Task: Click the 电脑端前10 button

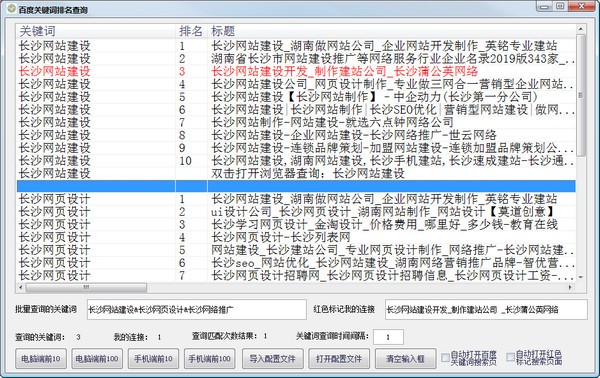Action: point(41,359)
